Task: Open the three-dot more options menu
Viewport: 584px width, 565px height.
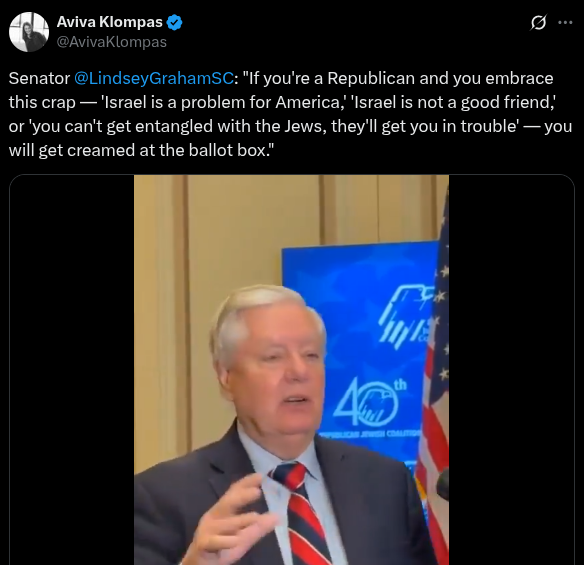Action: click(x=565, y=23)
